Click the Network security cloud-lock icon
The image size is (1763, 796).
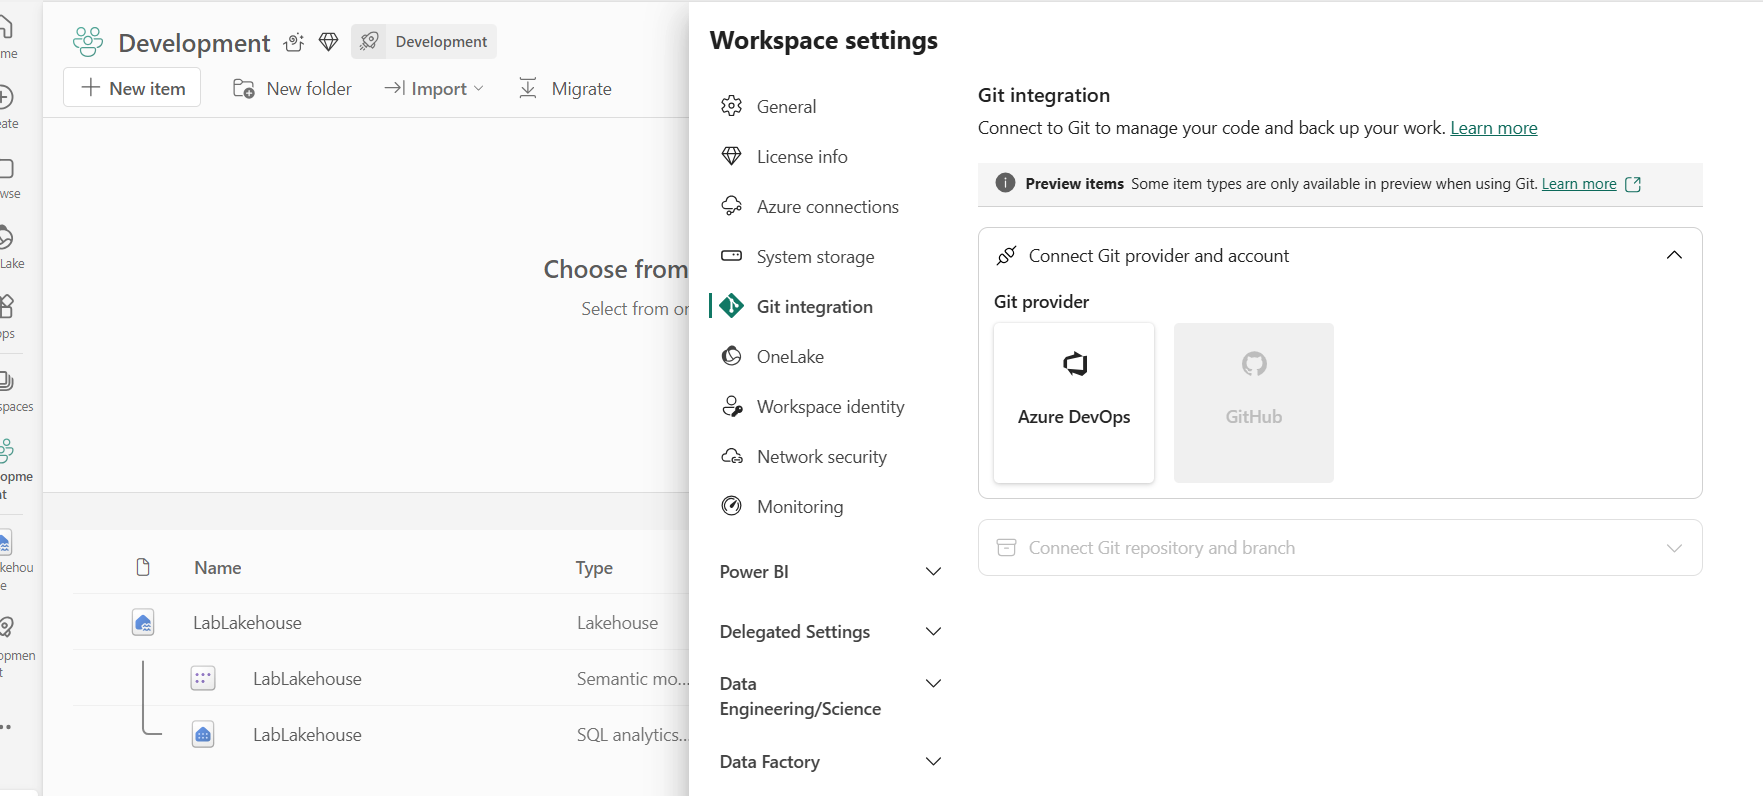[x=732, y=456]
